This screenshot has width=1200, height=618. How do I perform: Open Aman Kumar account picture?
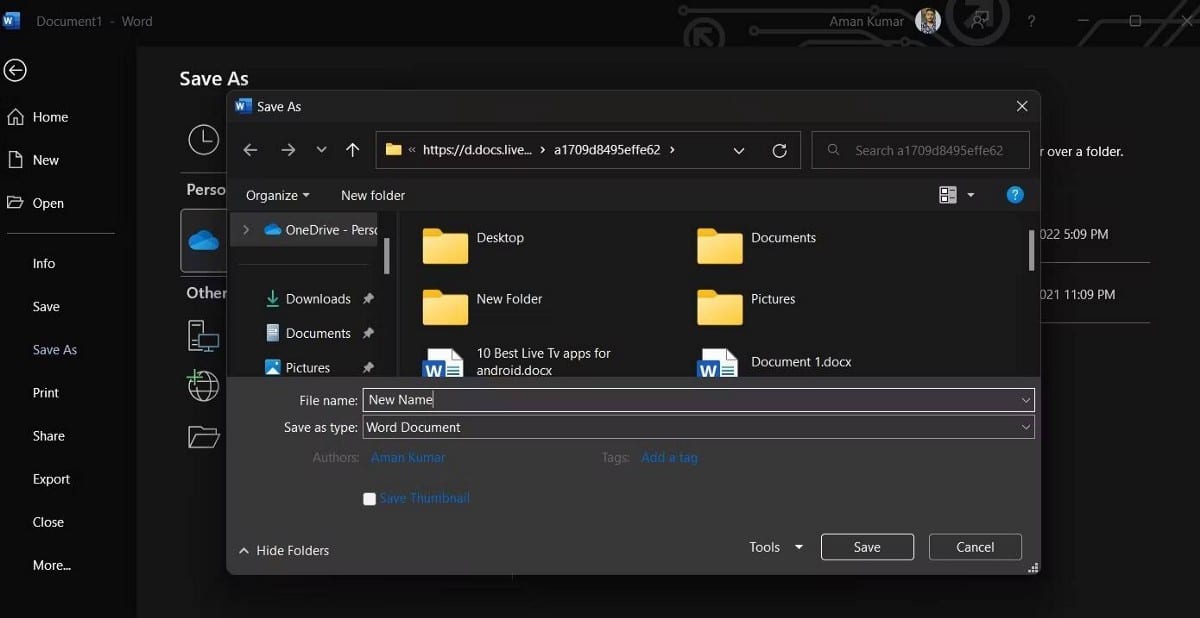click(x=928, y=21)
